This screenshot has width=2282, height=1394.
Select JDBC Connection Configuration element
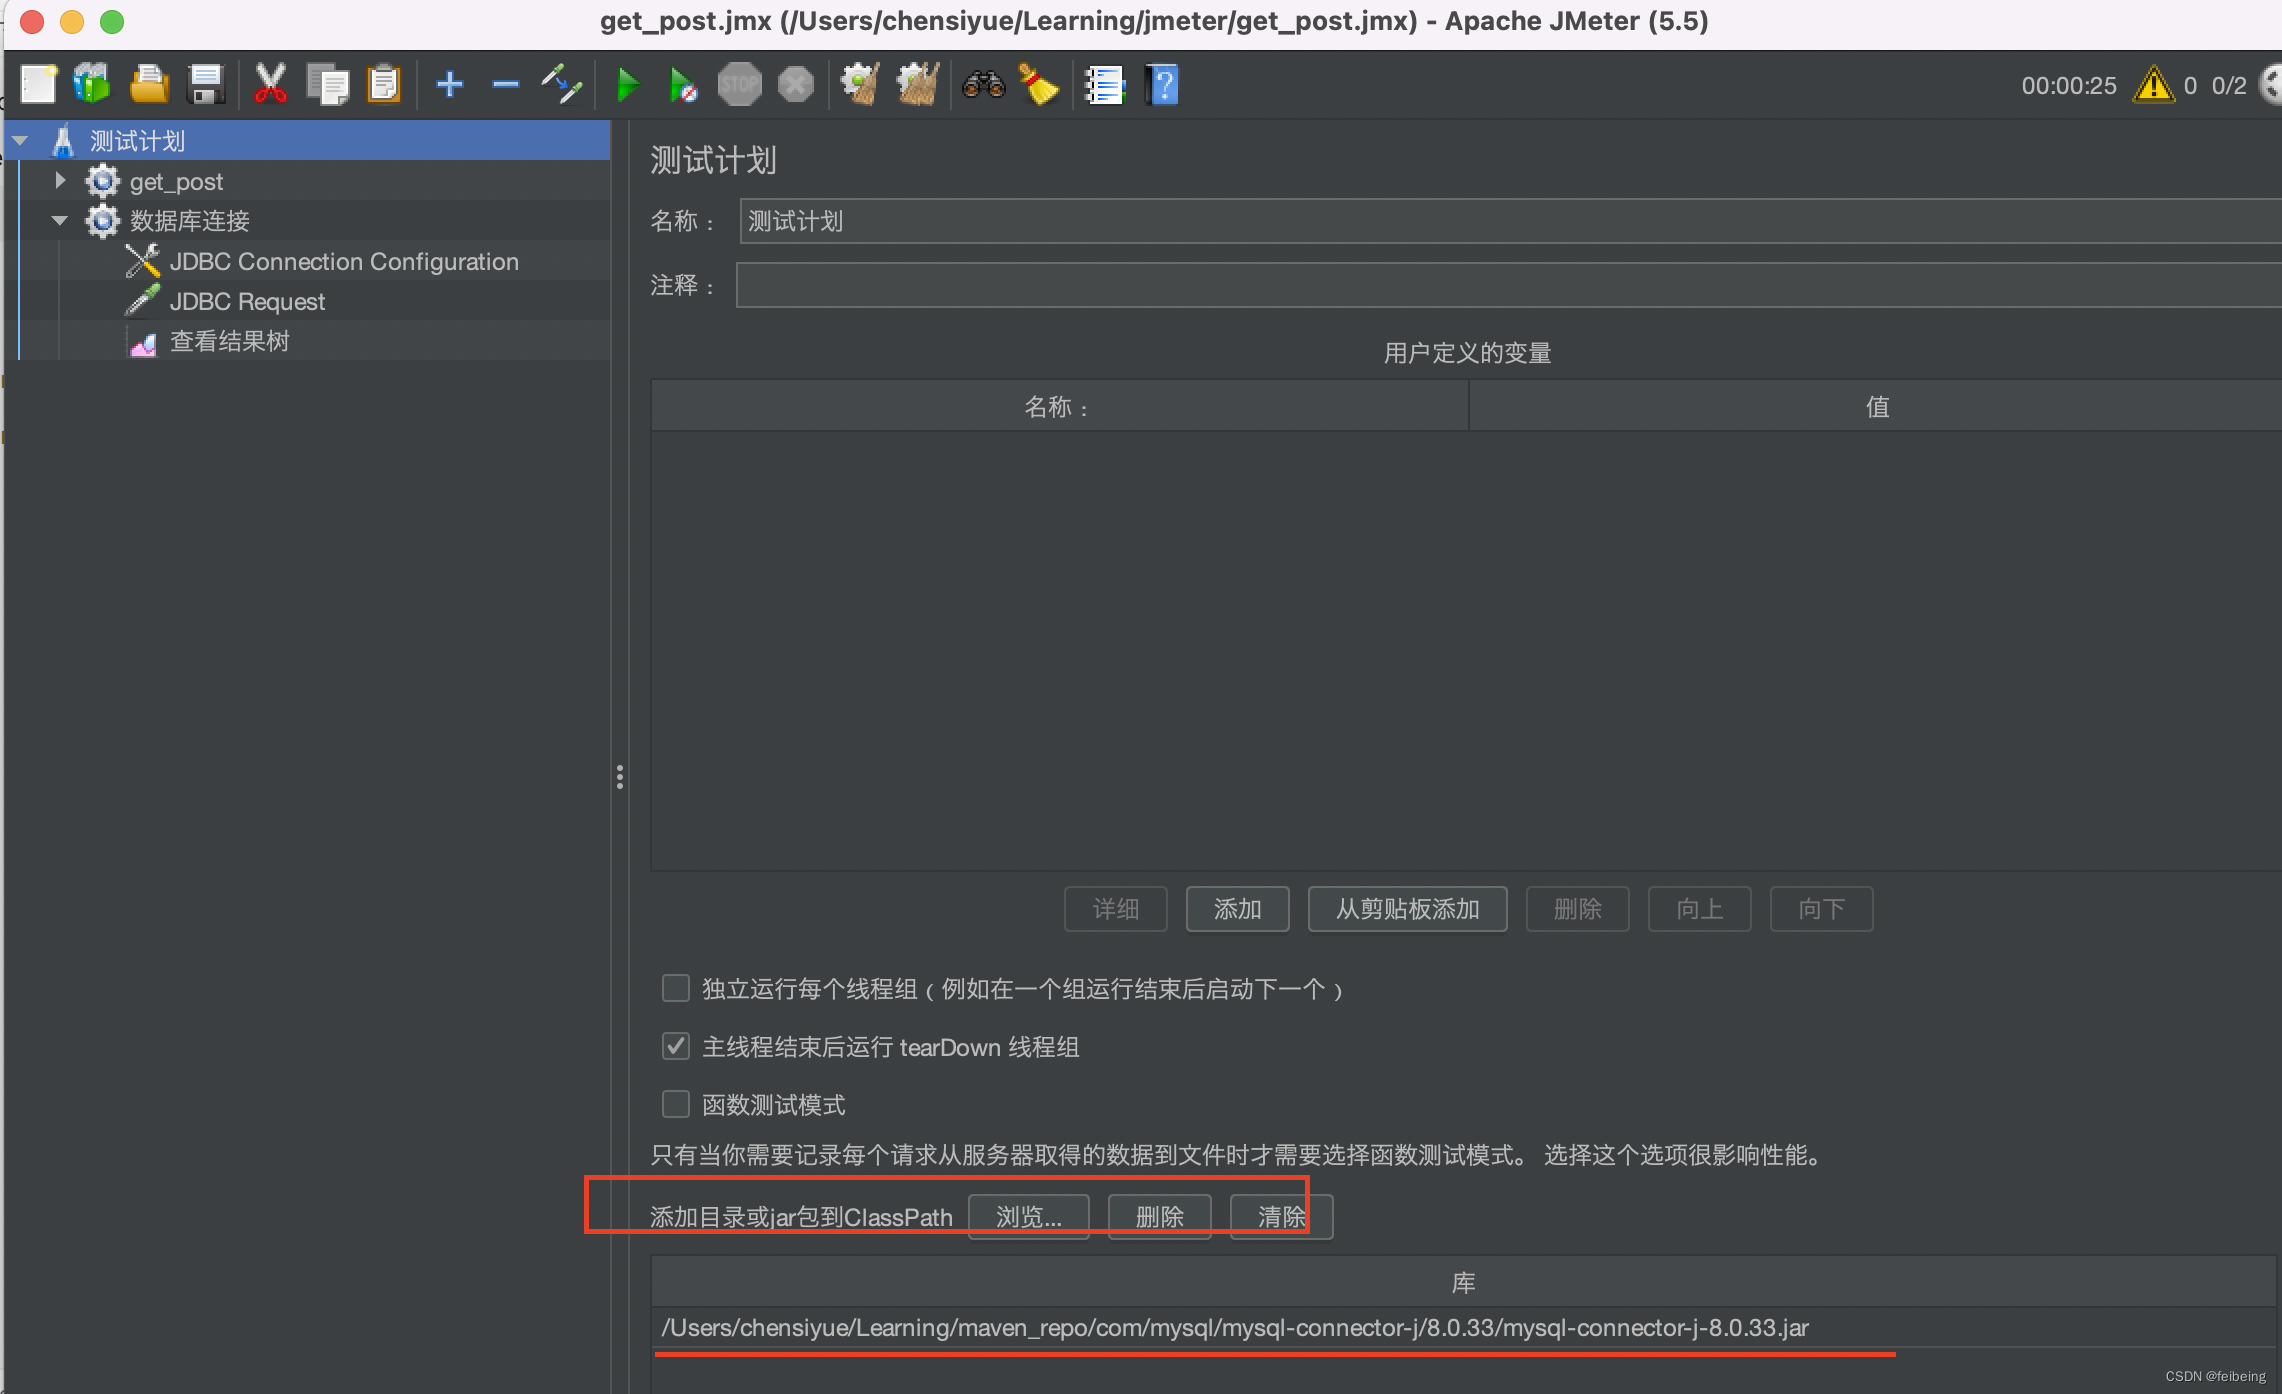[x=344, y=261]
